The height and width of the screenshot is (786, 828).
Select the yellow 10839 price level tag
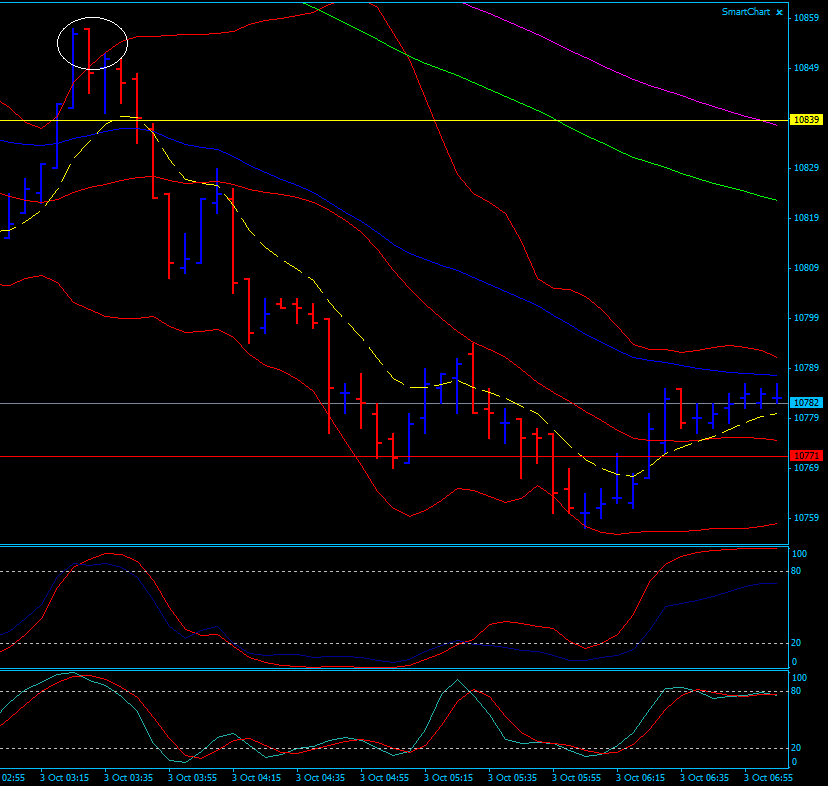coord(806,120)
